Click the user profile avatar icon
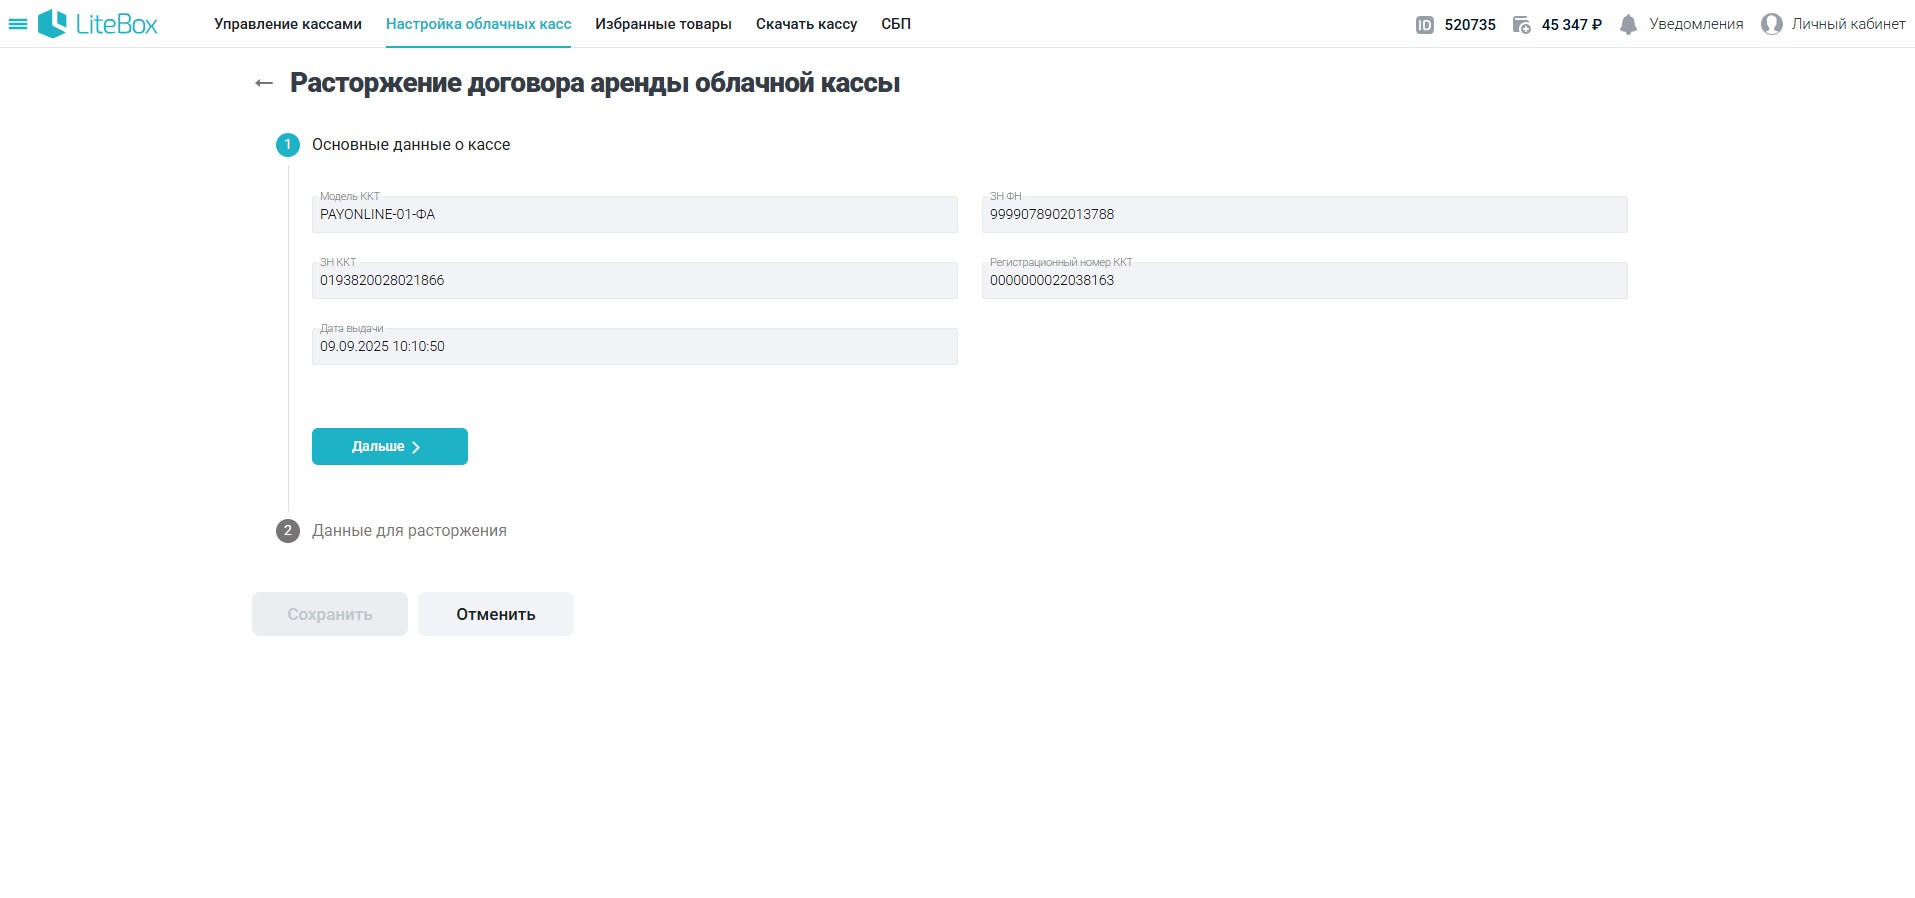This screenshot has width=1915, height=898. pyautogui.click(x=1771, y=24)
